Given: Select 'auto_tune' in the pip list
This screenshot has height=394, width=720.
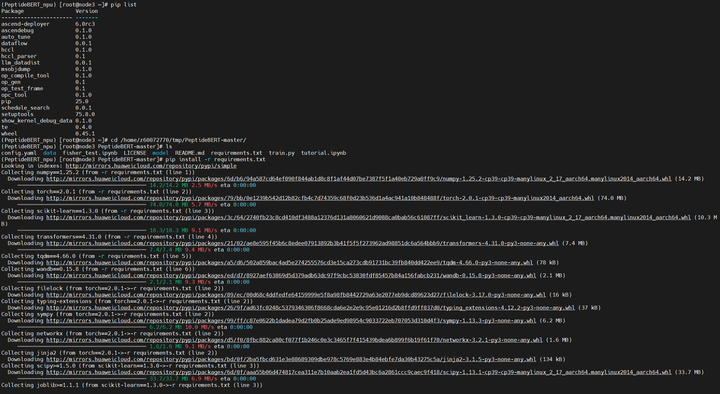Looking at the screenshot, I should coord(16,37).
